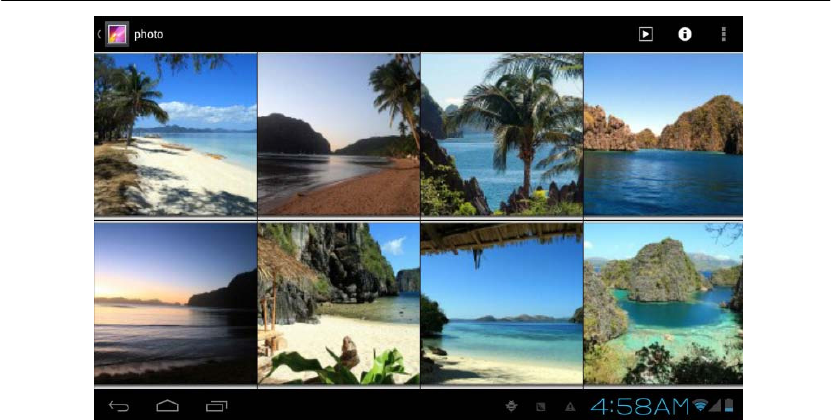Tap the warning triangle notification icon
The width and height of the screenshot is (831, 420).
pyautogui.click(x=570, y=407)
